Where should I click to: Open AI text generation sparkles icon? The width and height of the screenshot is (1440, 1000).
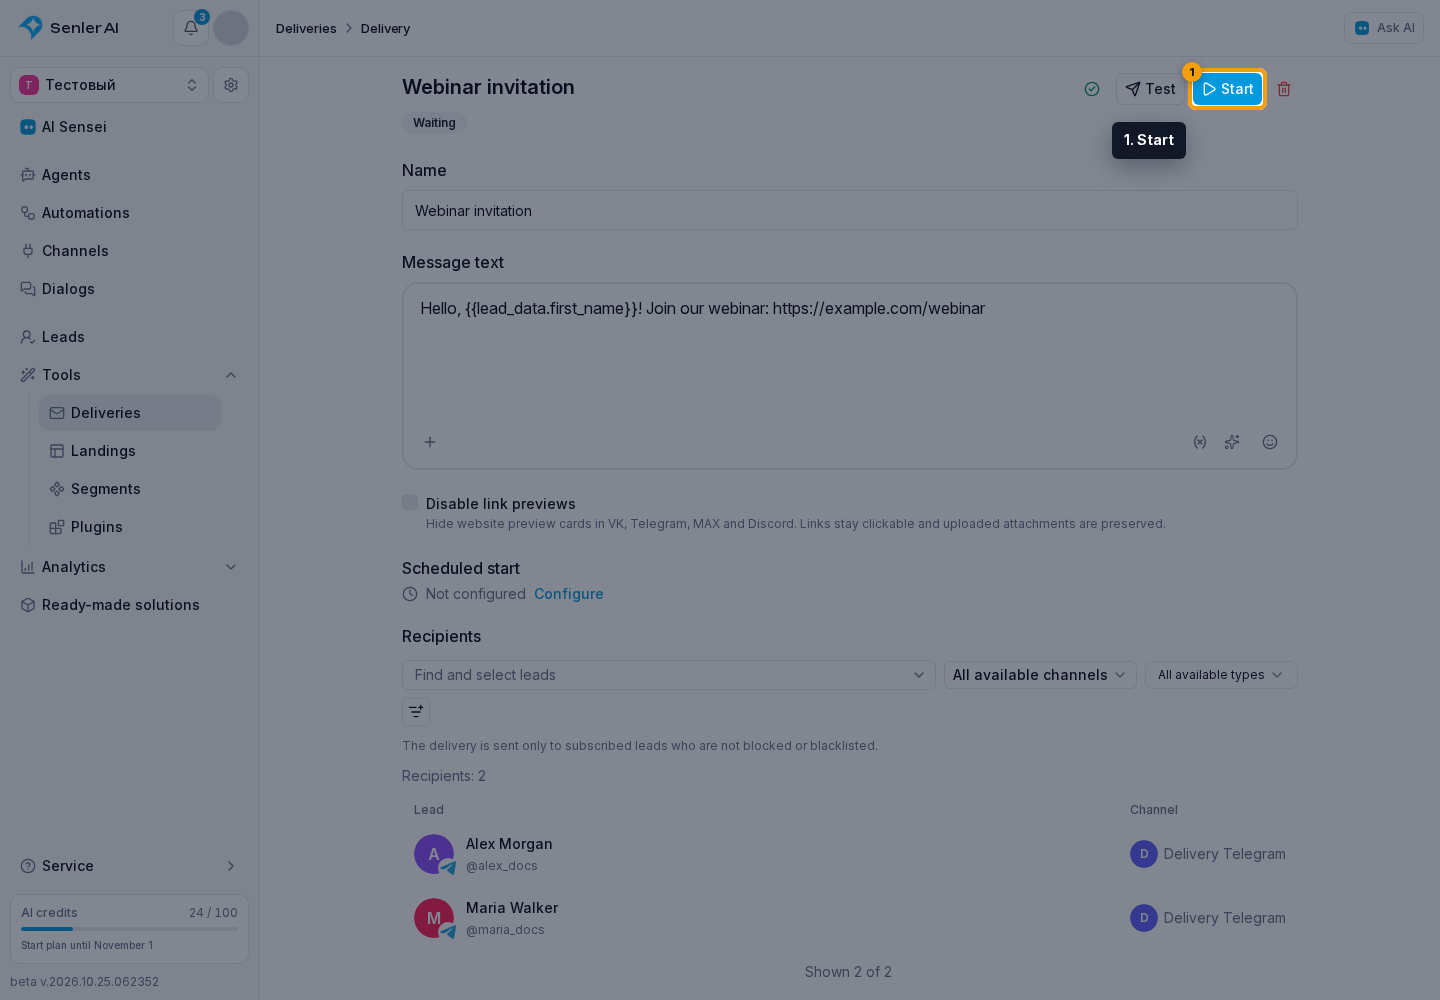point(1232,442)
